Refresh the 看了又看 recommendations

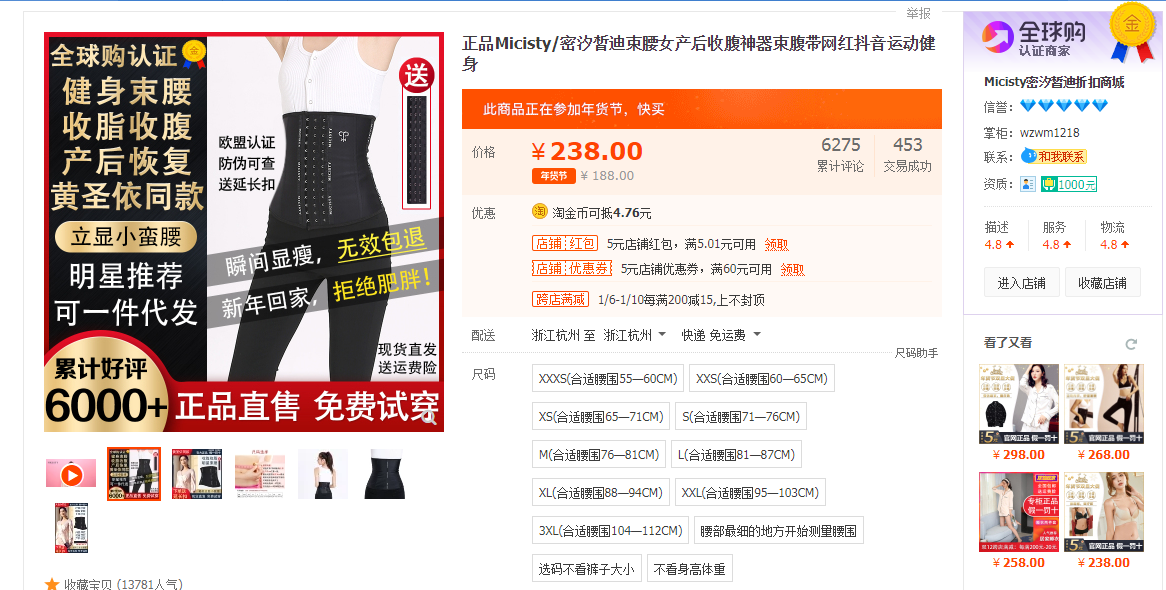point(1131,344)
